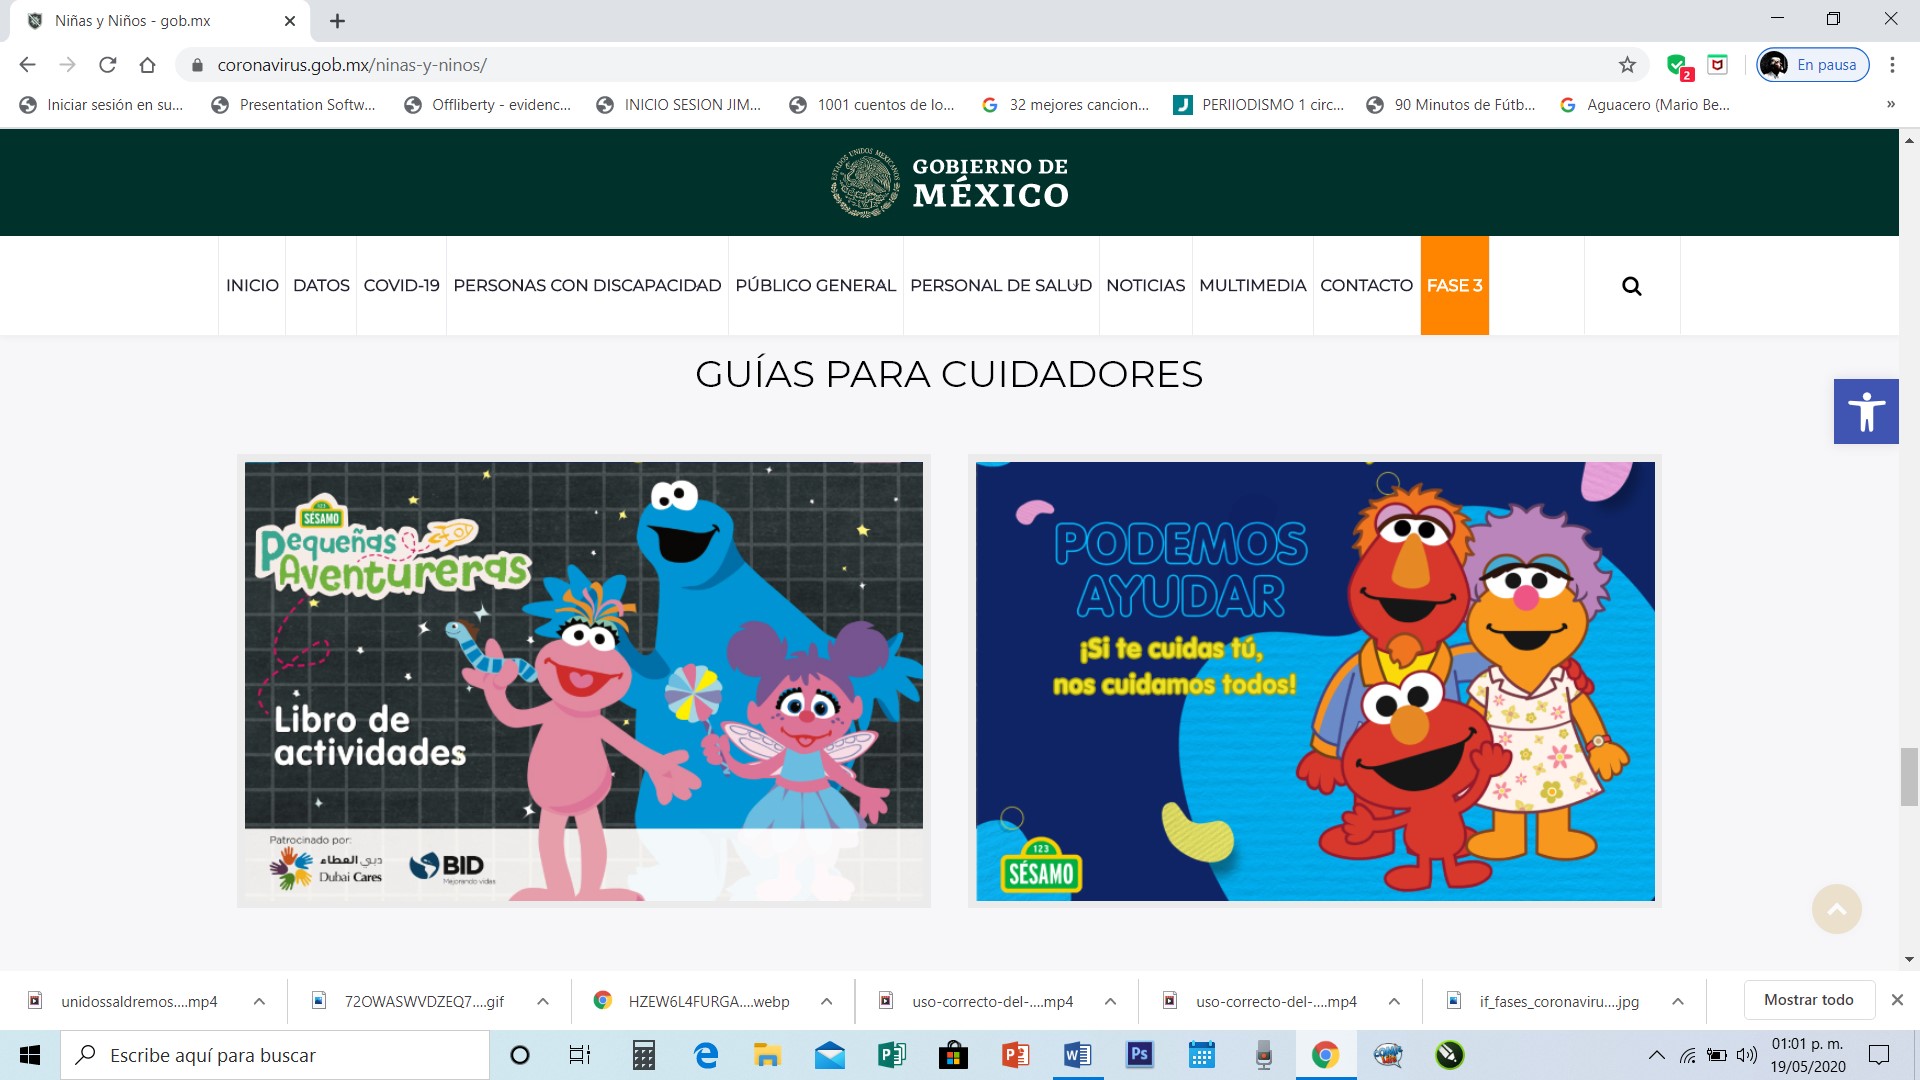Image resolution: width=1920 pixels, height=1080 pixels.
Task: Open Chrome three-dot menu
Action: [1892, 65]
